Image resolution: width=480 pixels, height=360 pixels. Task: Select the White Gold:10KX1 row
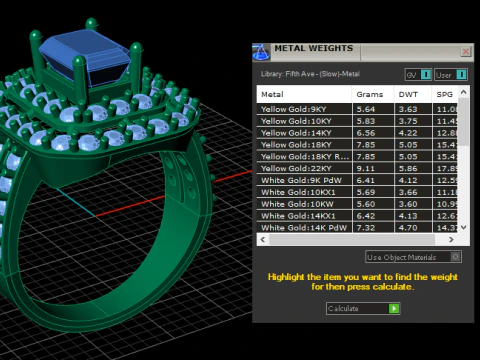point(357,192)
